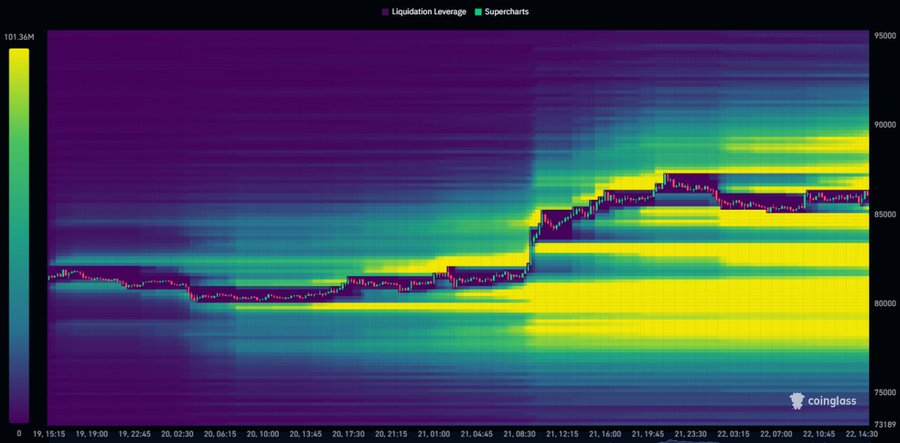This screenshot has height=443, width=900.
Task: Click the green Supercharts legend swatch
Action: click(x=478, y=11)
